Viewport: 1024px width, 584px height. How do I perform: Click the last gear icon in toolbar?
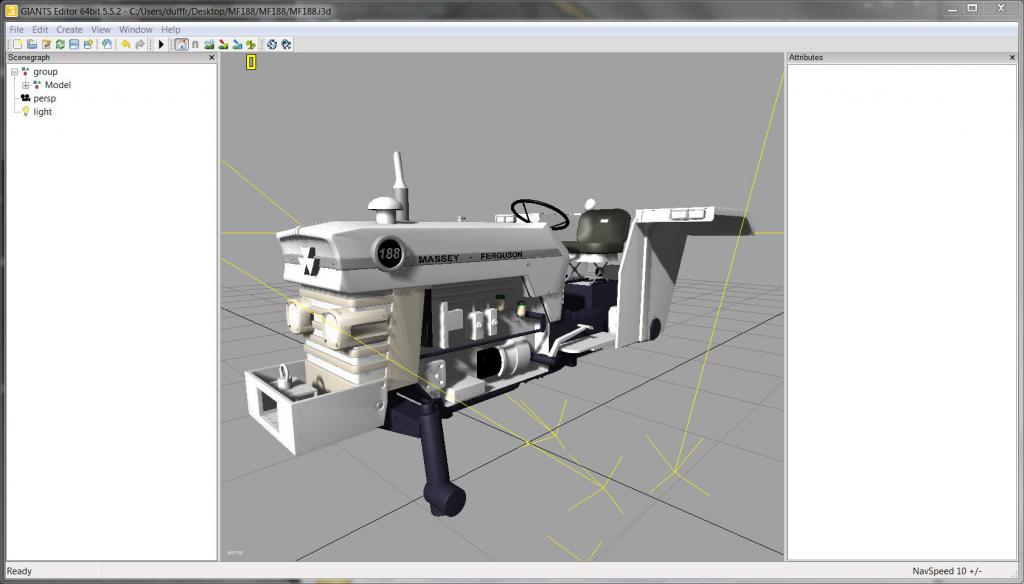coord(286,44)
